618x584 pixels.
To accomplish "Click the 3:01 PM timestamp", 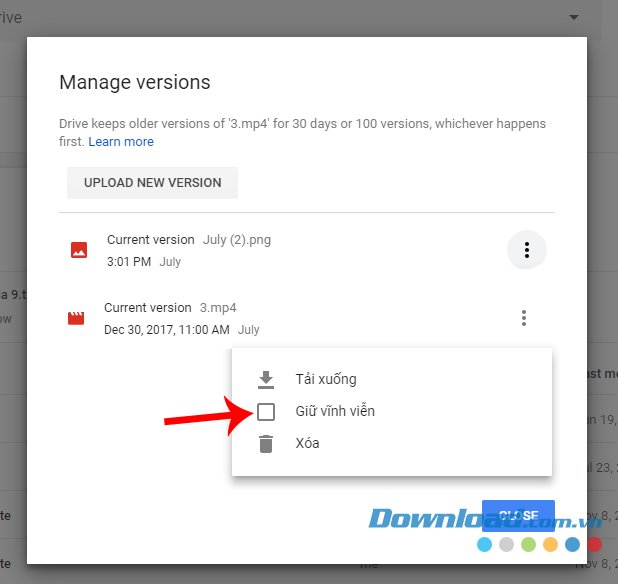I will [x=129, y=262].
